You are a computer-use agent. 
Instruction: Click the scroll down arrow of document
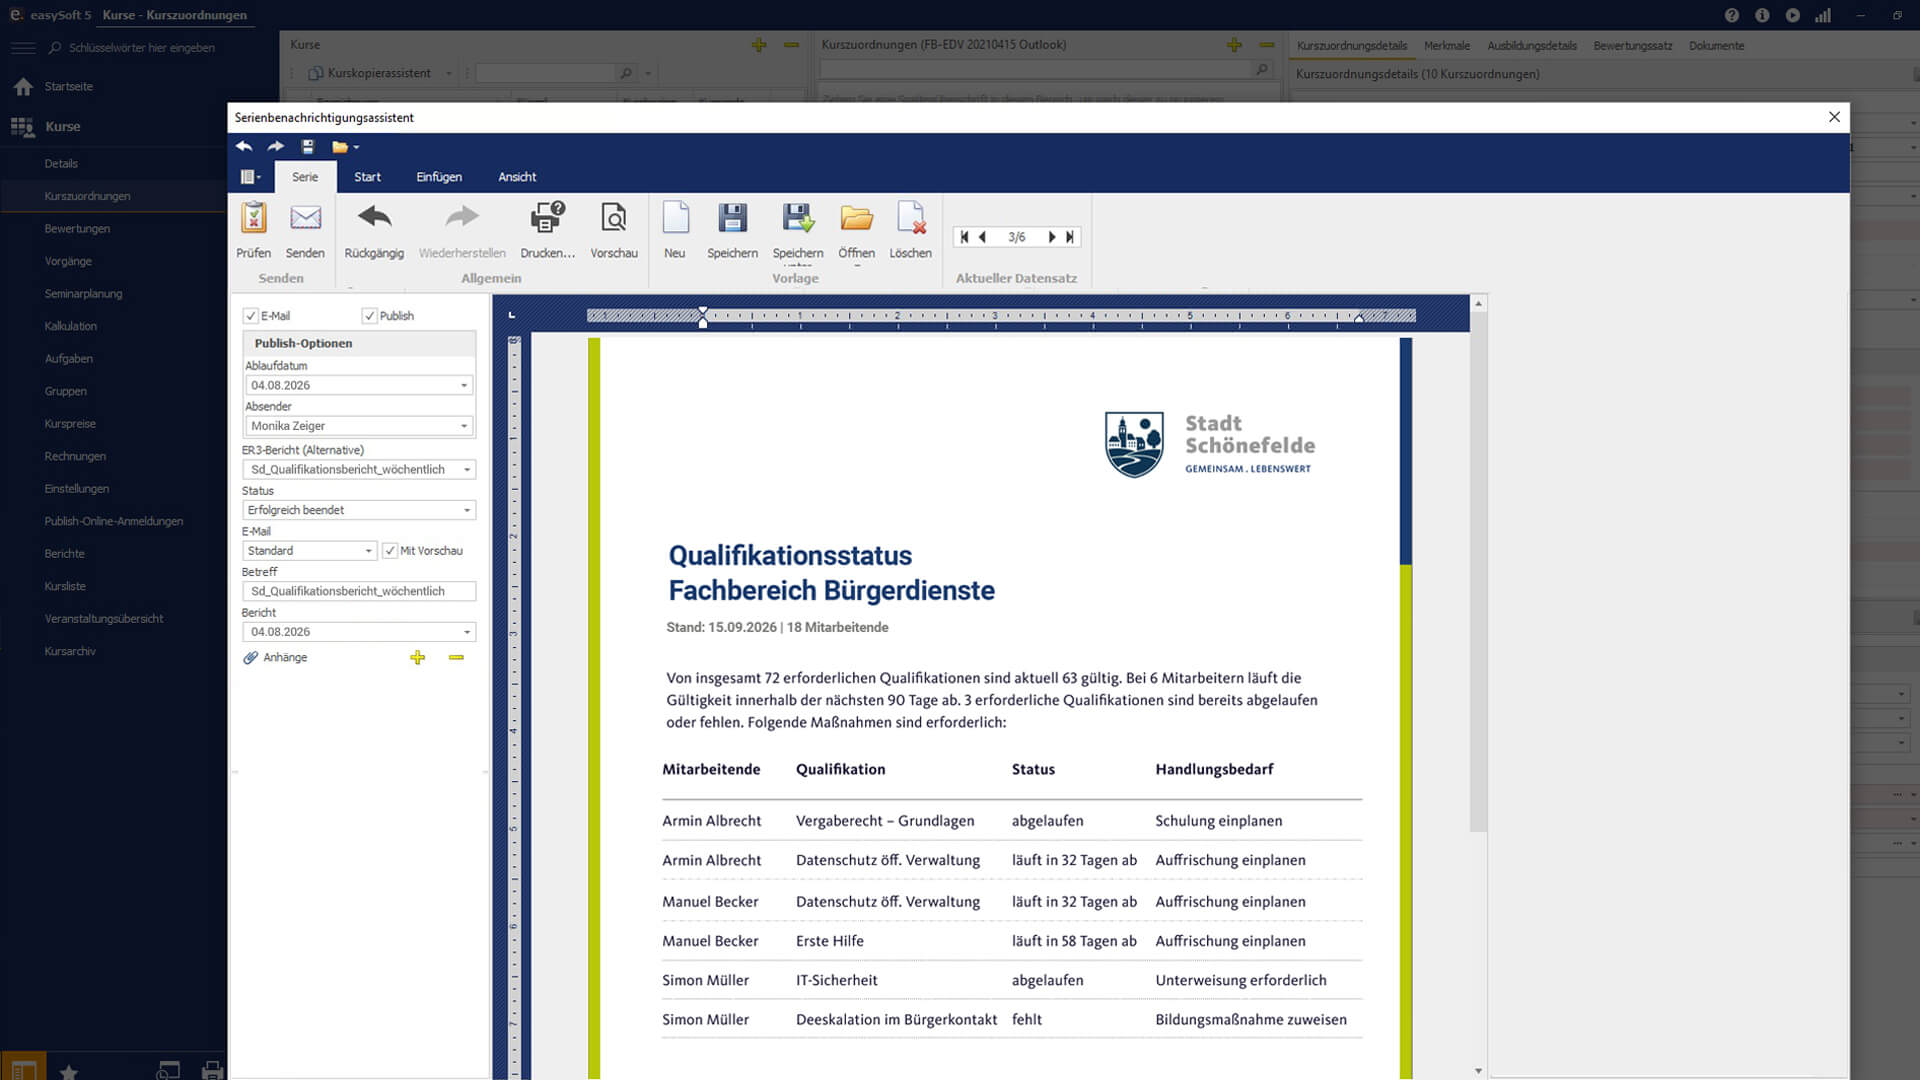tap(1478, 1070)
